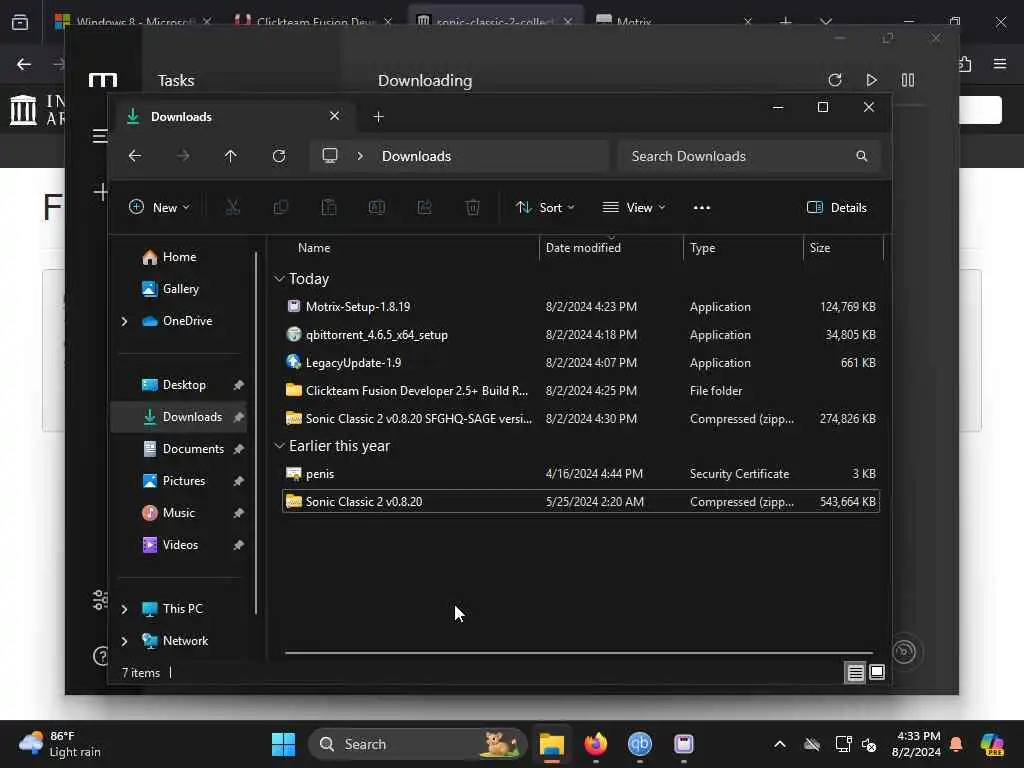Image resolution: width=1024 pixels, height=768 pixels.
Task: Open the weather widget showing 86°F
Action: pos(60,744)
